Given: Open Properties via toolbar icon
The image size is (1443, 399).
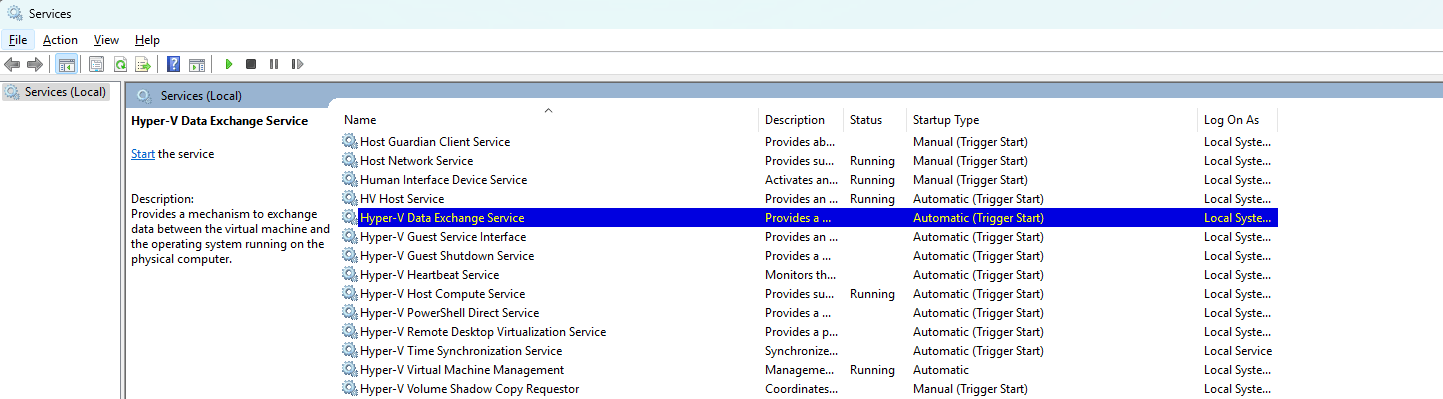Looking at the screenshot, I should click(96, 64).
